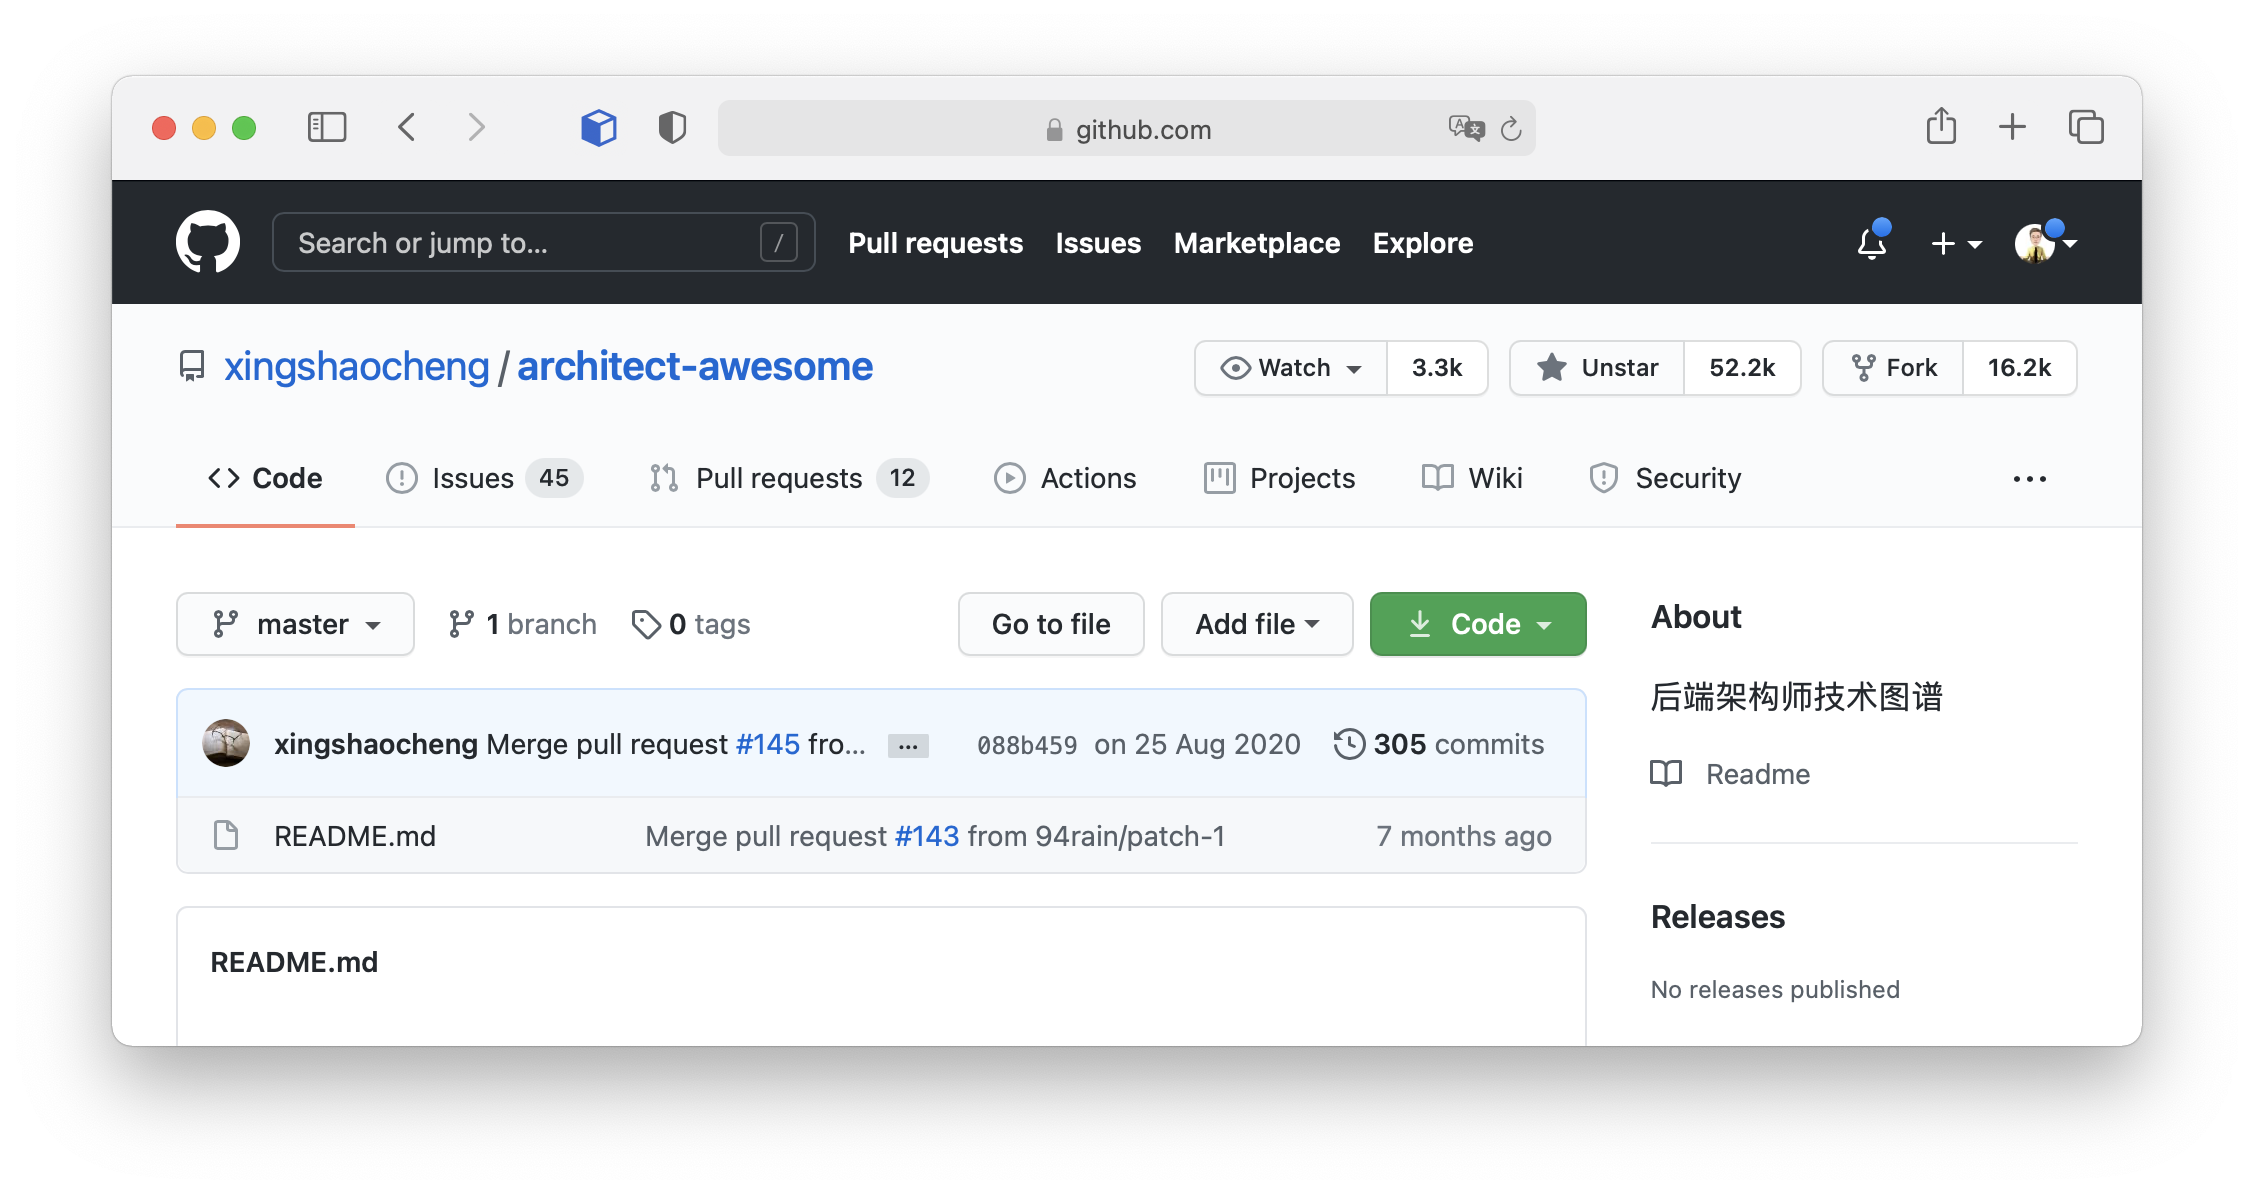Switch to the Issues tab

474,477
